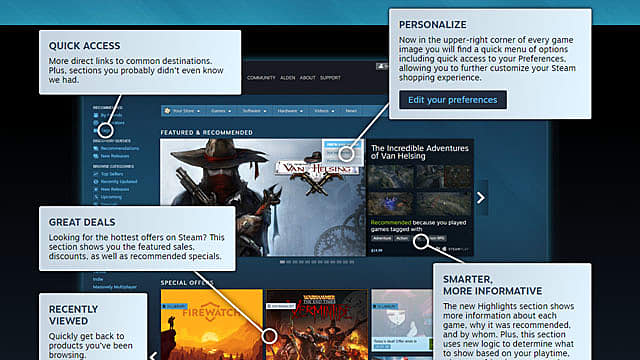Select the Adventure tag on Van Helsing
Screen dimensions: 640x360
pyautogui.click(x=382, y=238)
